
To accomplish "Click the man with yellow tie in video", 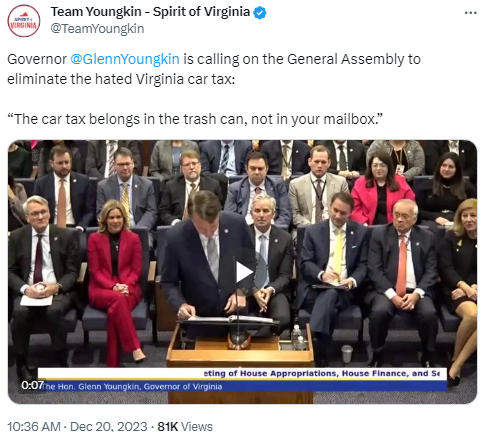I will [335, 267].
